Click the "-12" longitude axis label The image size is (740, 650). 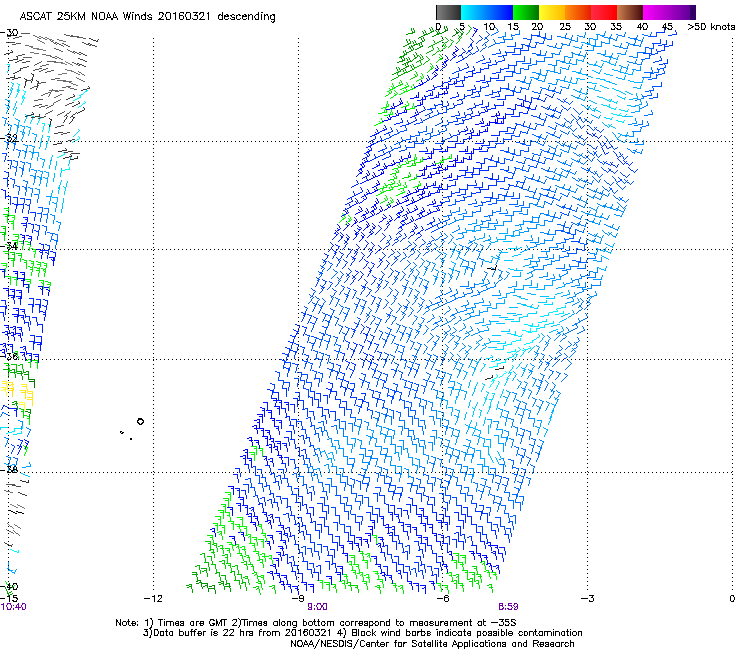(x=153, y=599)
